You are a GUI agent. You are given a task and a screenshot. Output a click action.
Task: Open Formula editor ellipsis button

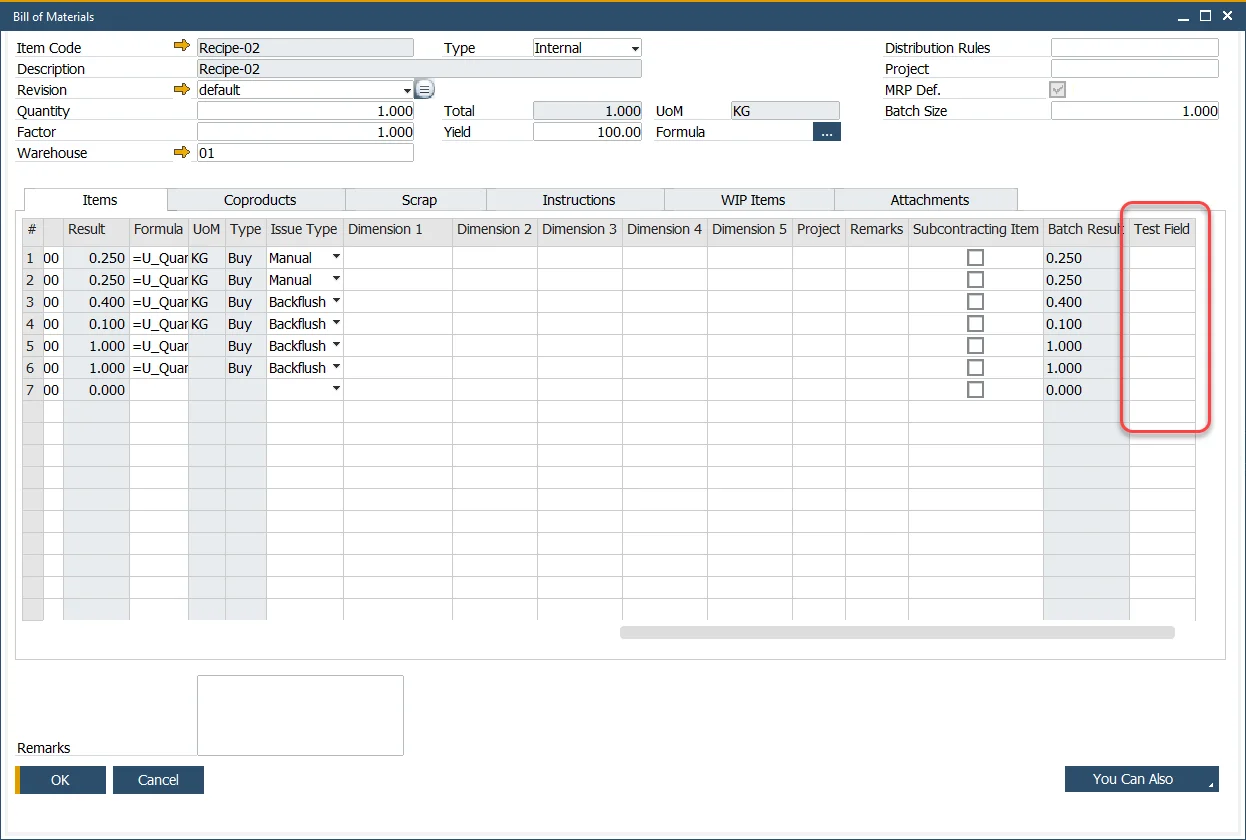click(826, 132)
